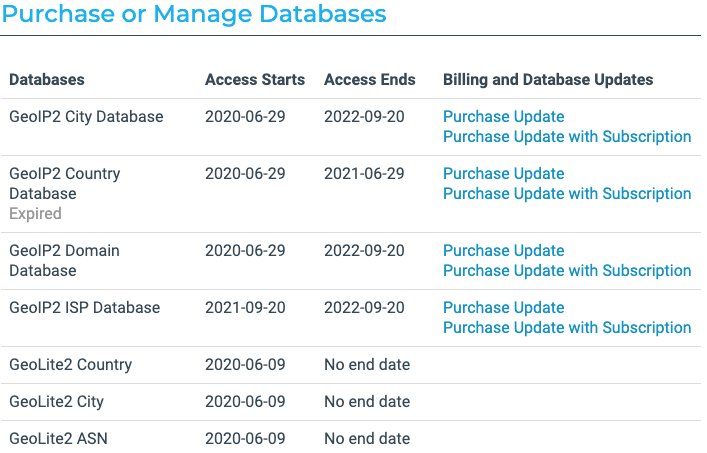Select the GeoLite2 City row name
The height and width of the screenshot is (453, 707).
[56, 402]
